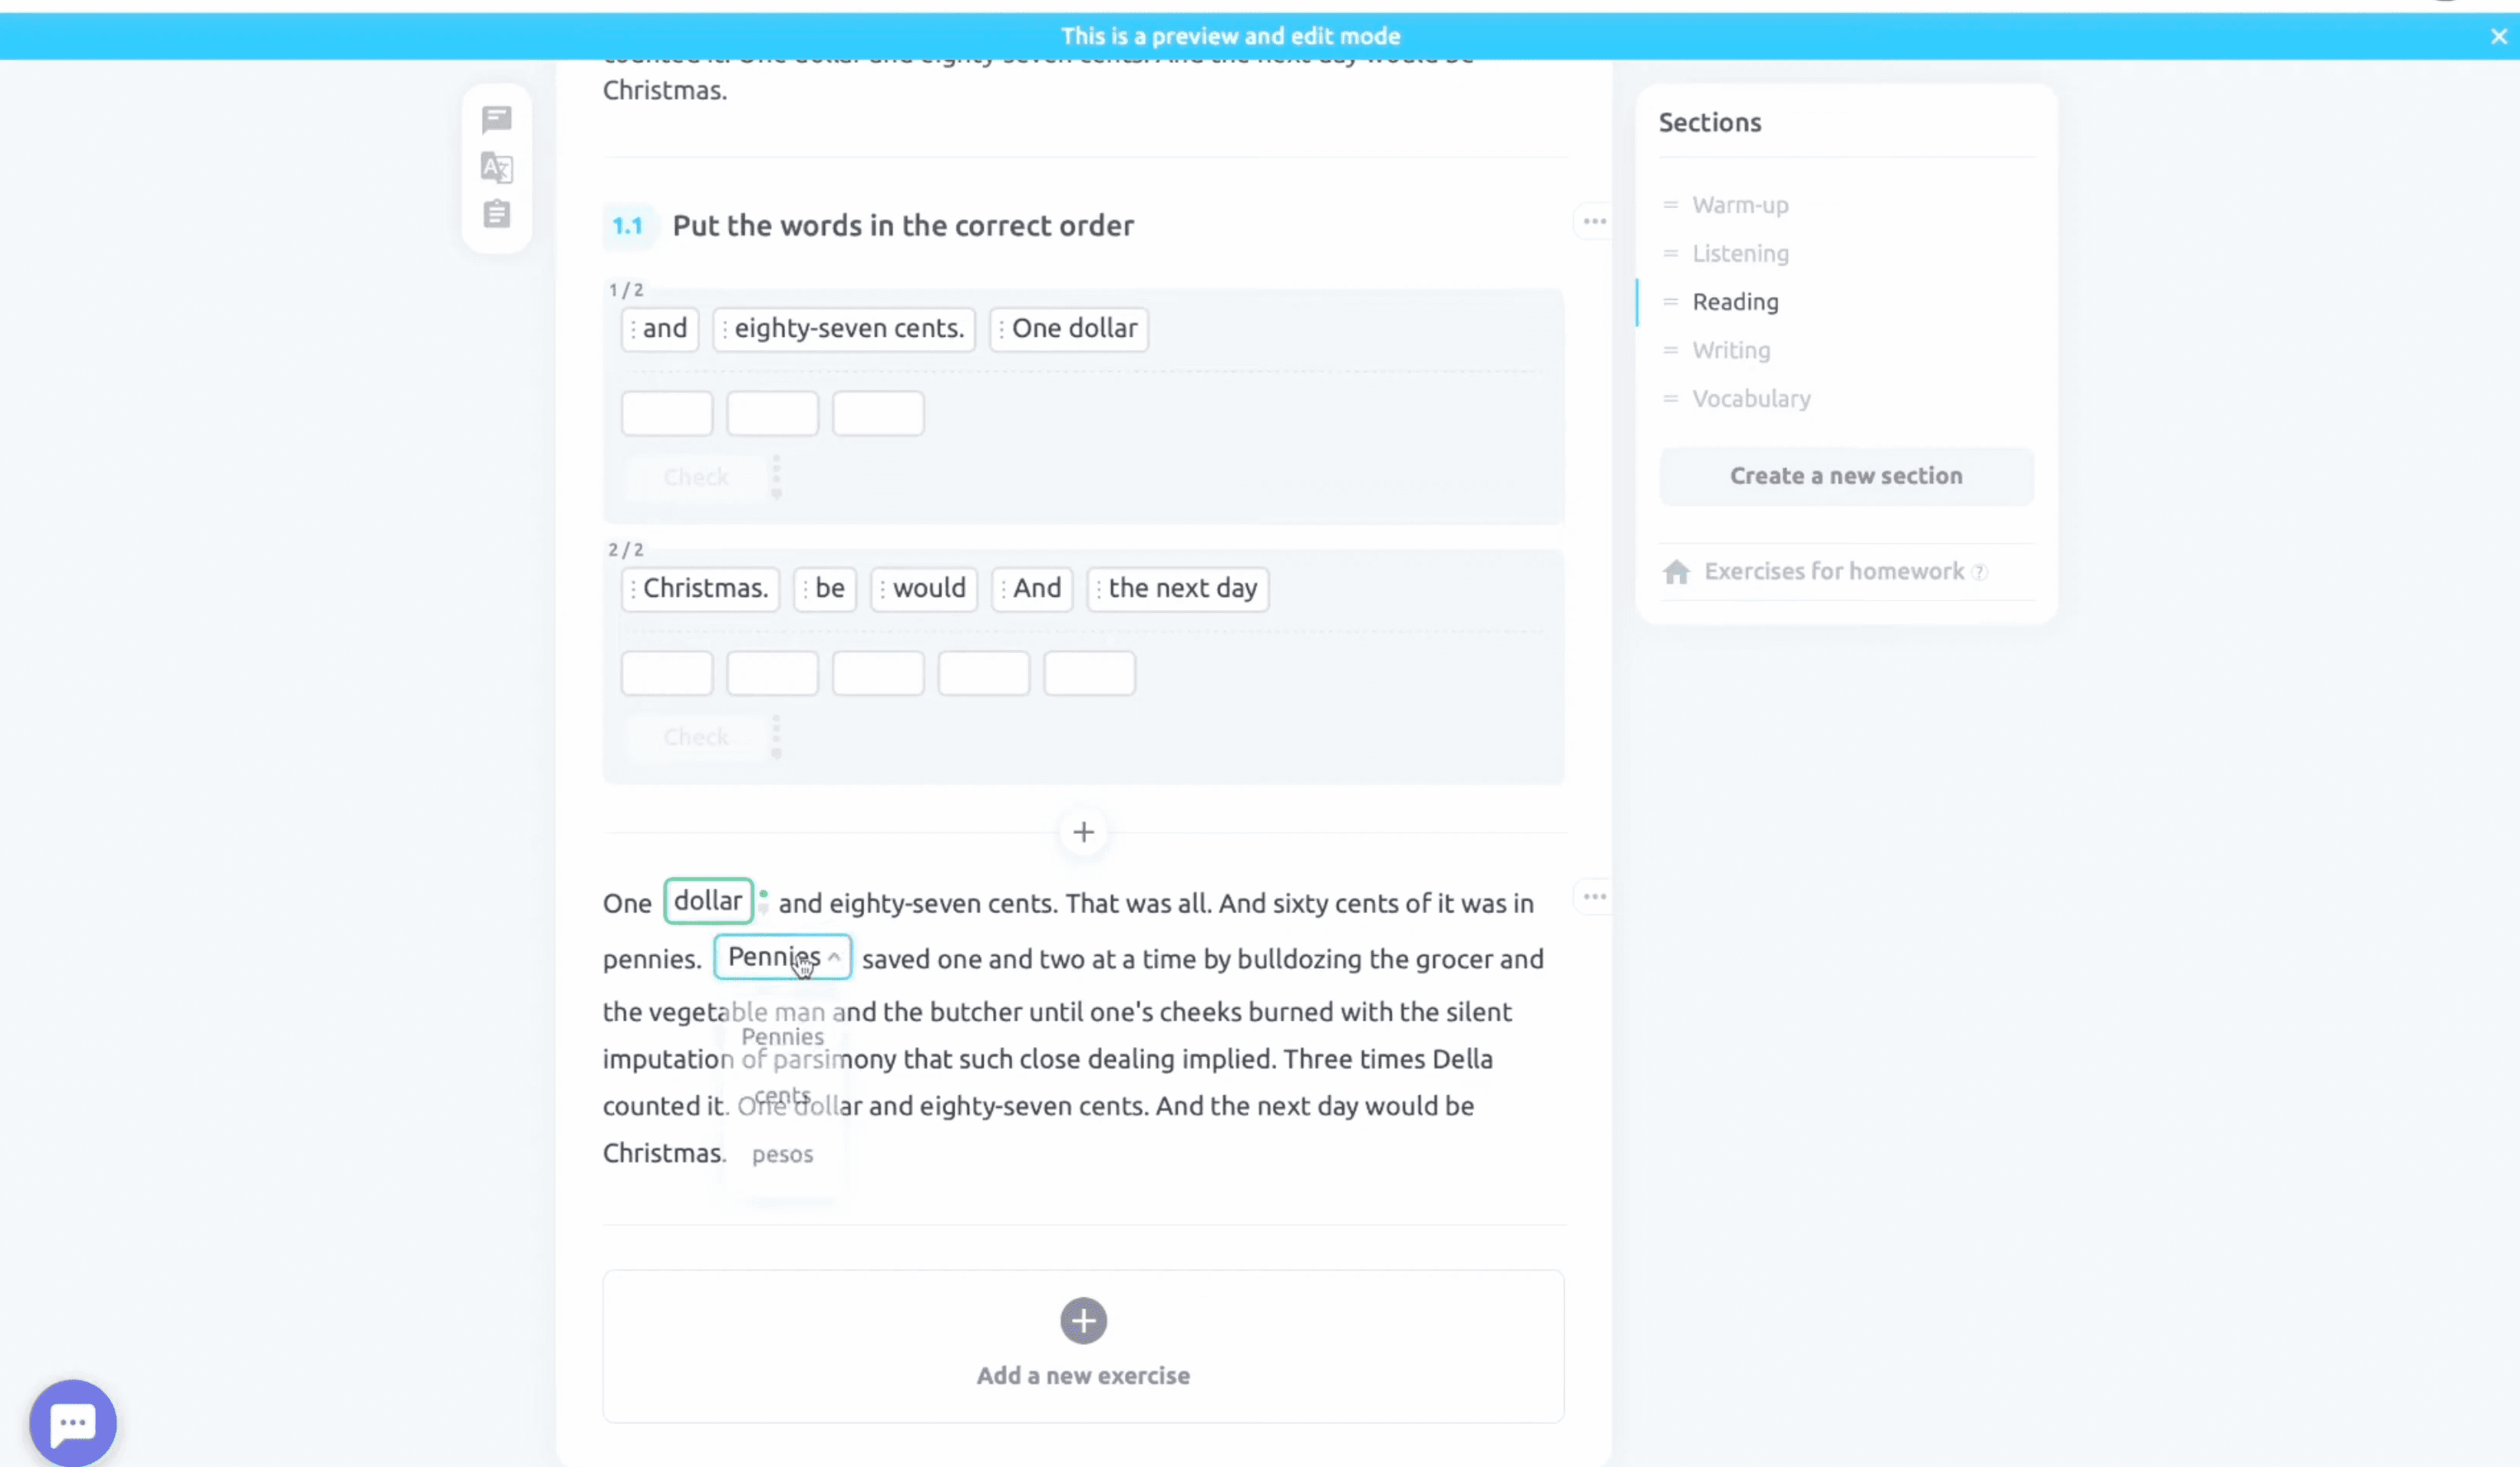Click the small plus between exercises
Screen dimensions: 2520x1467
[1083, 832]
